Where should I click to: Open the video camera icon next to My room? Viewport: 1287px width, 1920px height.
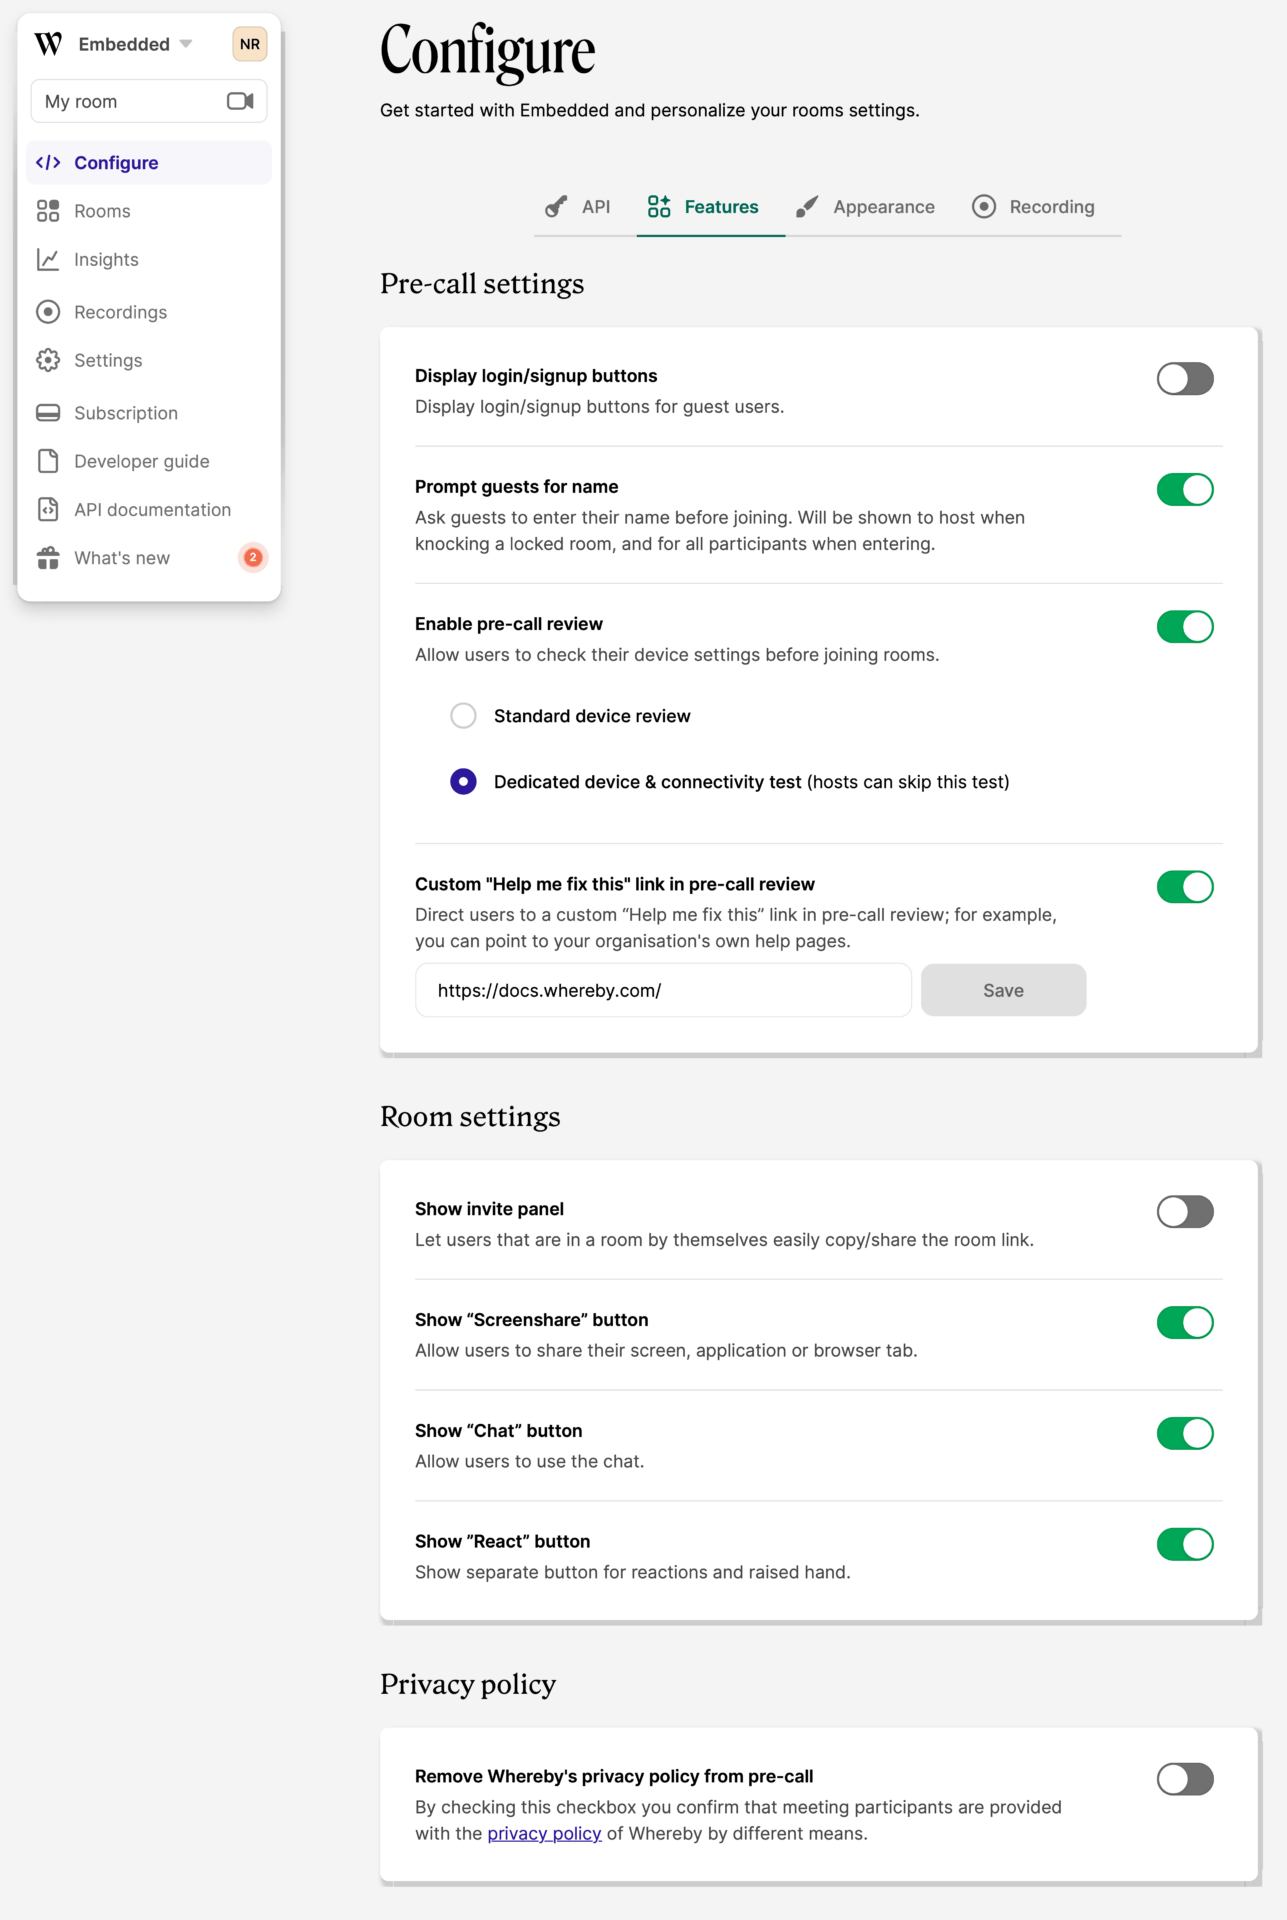click(240, 100)
